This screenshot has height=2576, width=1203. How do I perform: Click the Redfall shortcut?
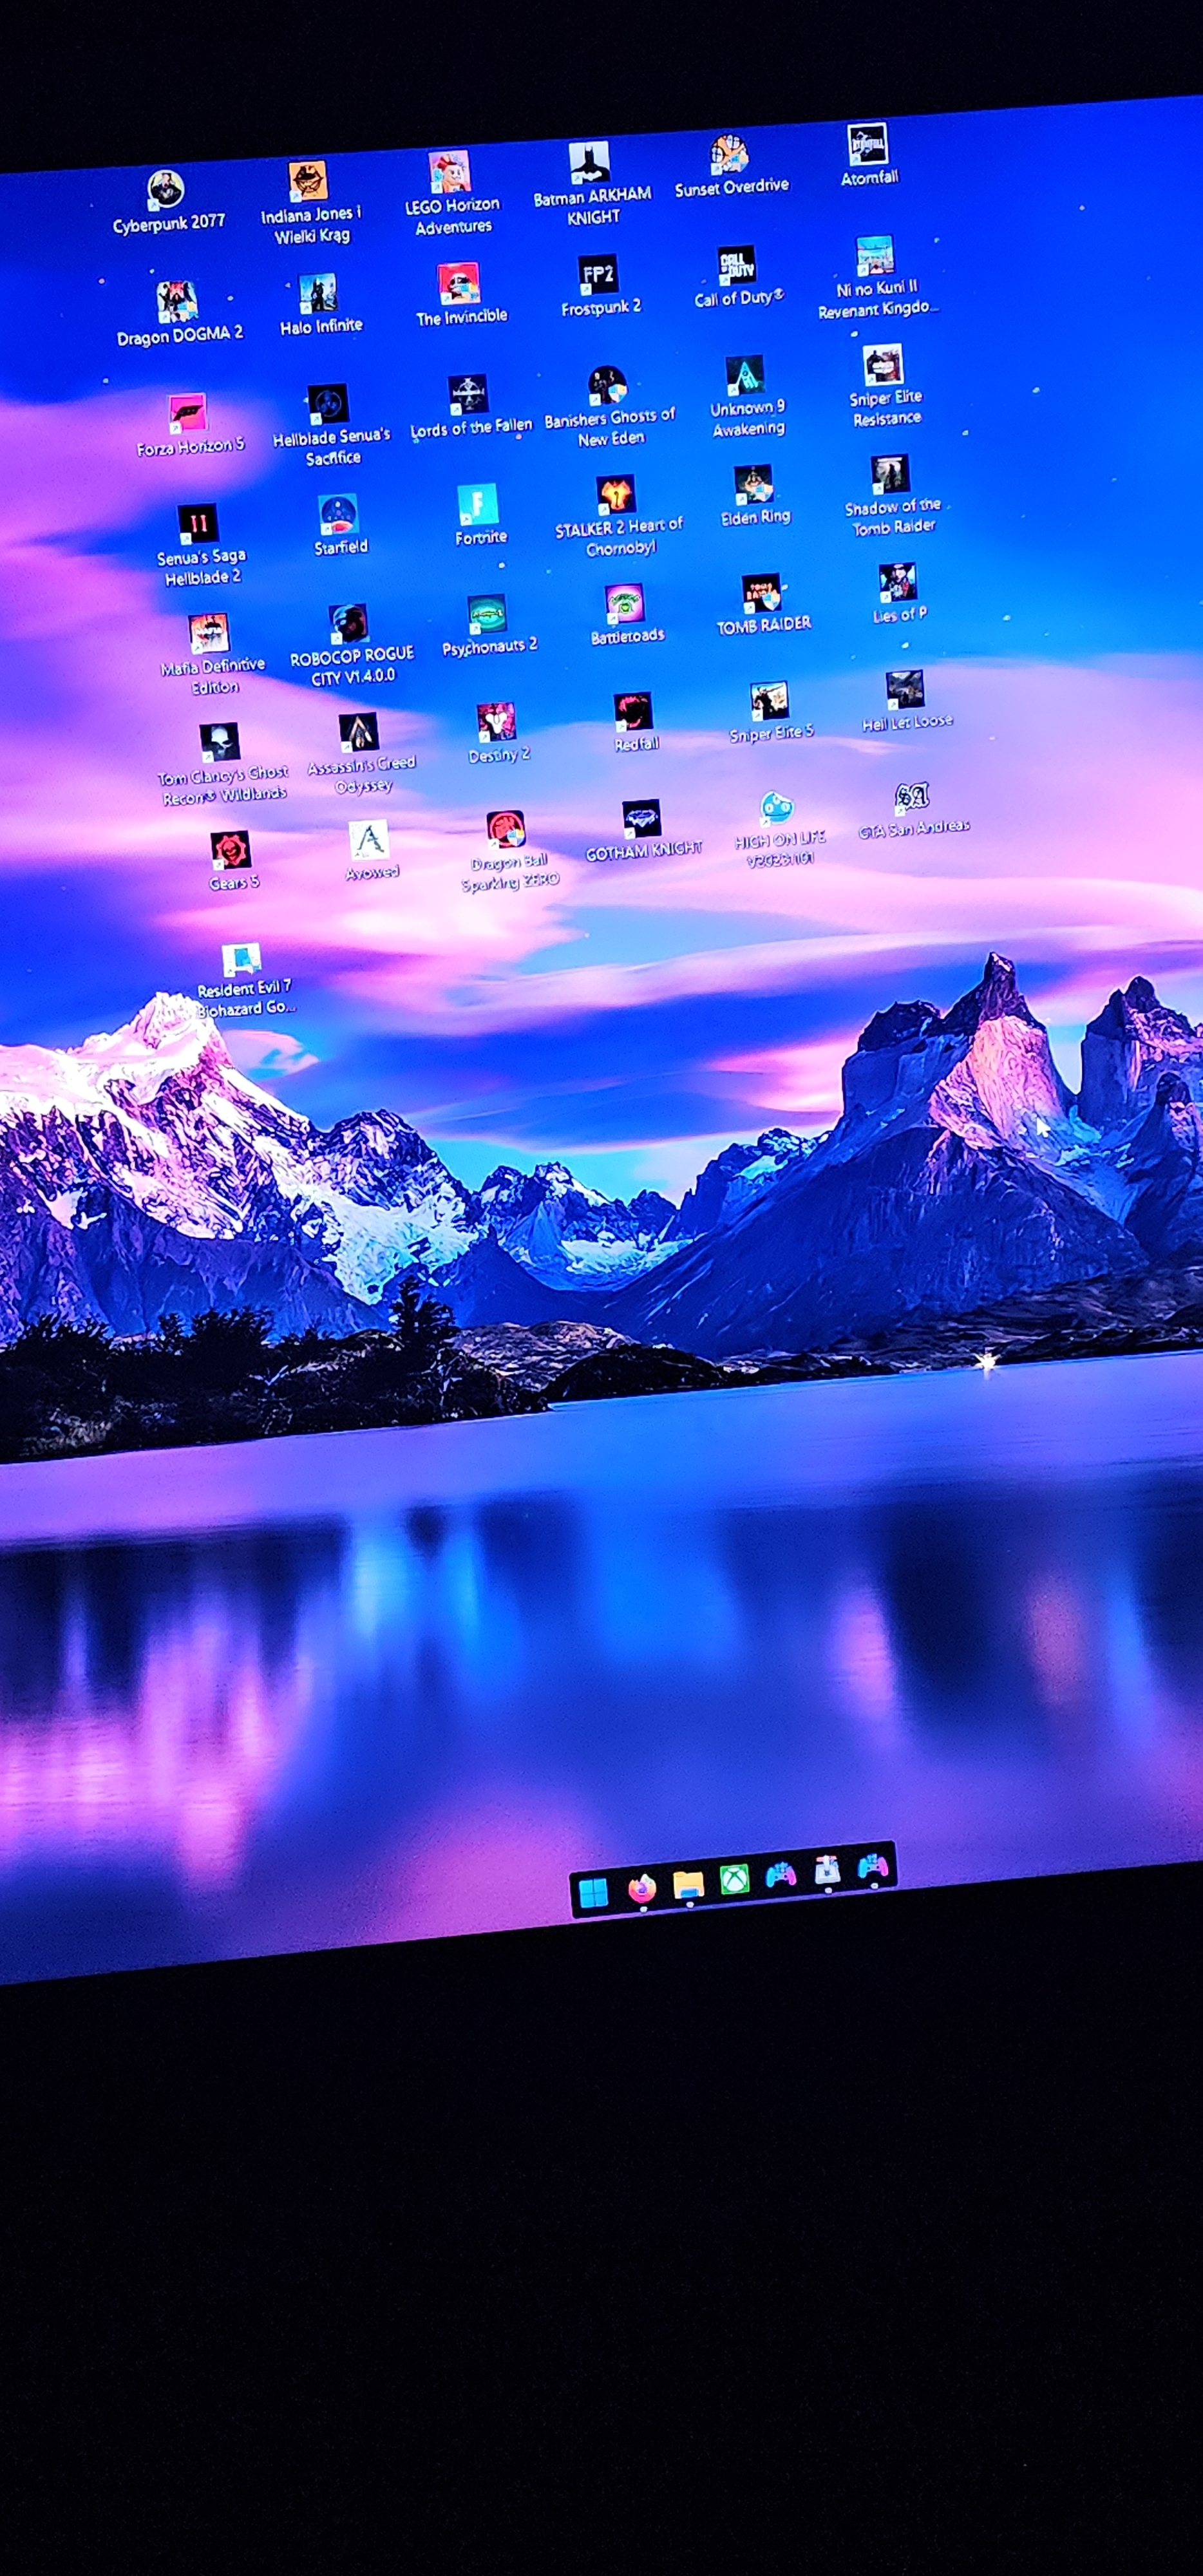tap(633, 712)
